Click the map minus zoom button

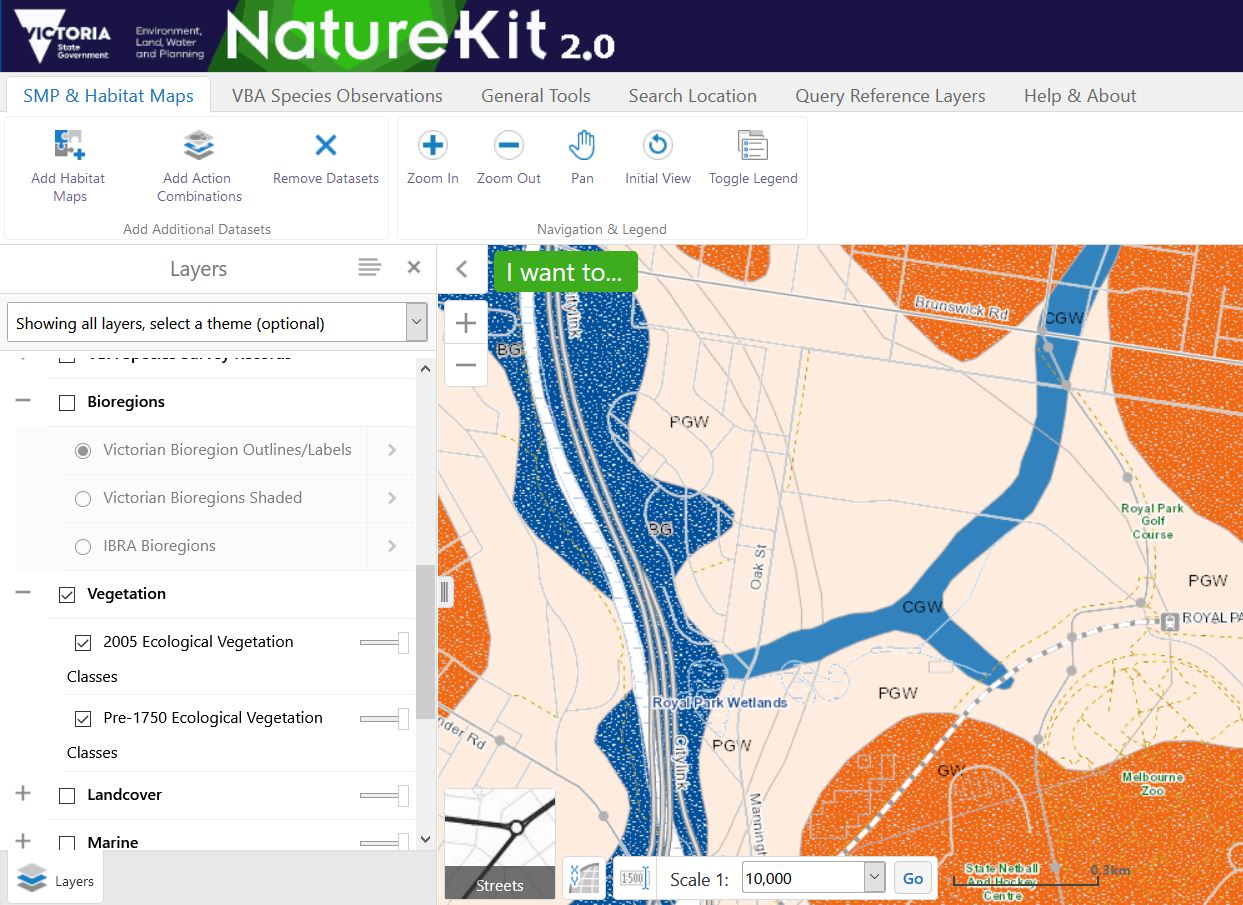click(466, 365)
